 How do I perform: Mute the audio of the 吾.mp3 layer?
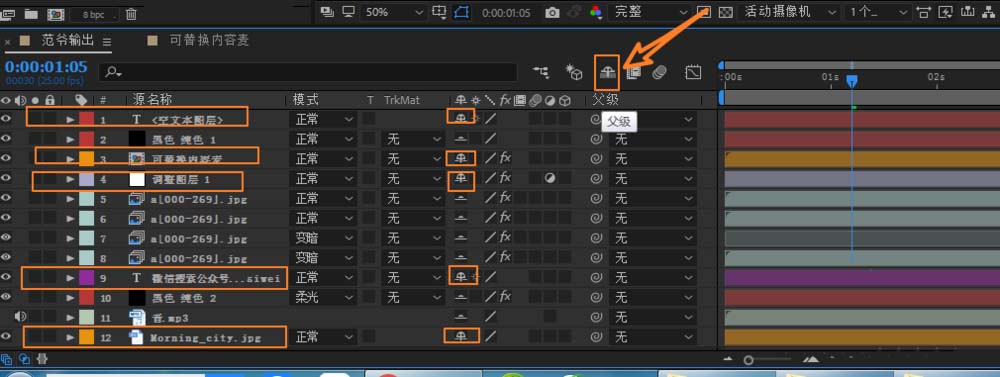19,316
